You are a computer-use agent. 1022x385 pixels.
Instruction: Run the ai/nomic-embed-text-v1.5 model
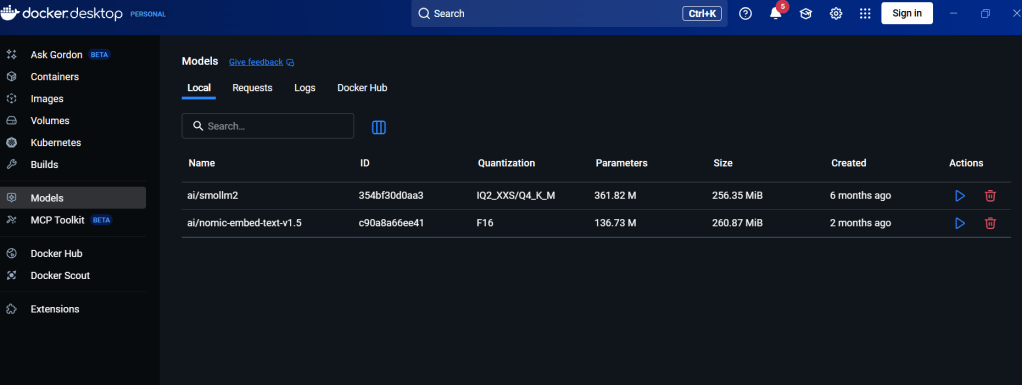tap(959, 223)
